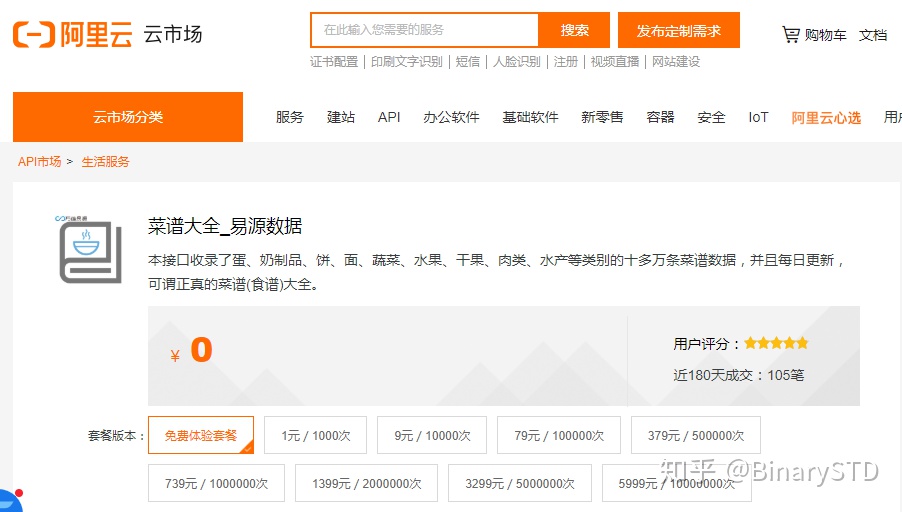This screenshot has height=512, width=902.
Task: Open the 服务 nav menu item
Action: pyautogui.click(x=289, y=117)
